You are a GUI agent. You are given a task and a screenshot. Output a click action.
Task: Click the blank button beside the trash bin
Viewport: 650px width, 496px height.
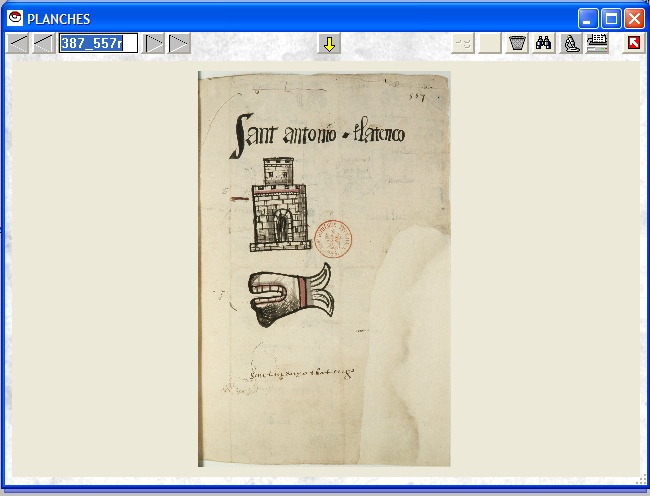click(x=490, y=43)
